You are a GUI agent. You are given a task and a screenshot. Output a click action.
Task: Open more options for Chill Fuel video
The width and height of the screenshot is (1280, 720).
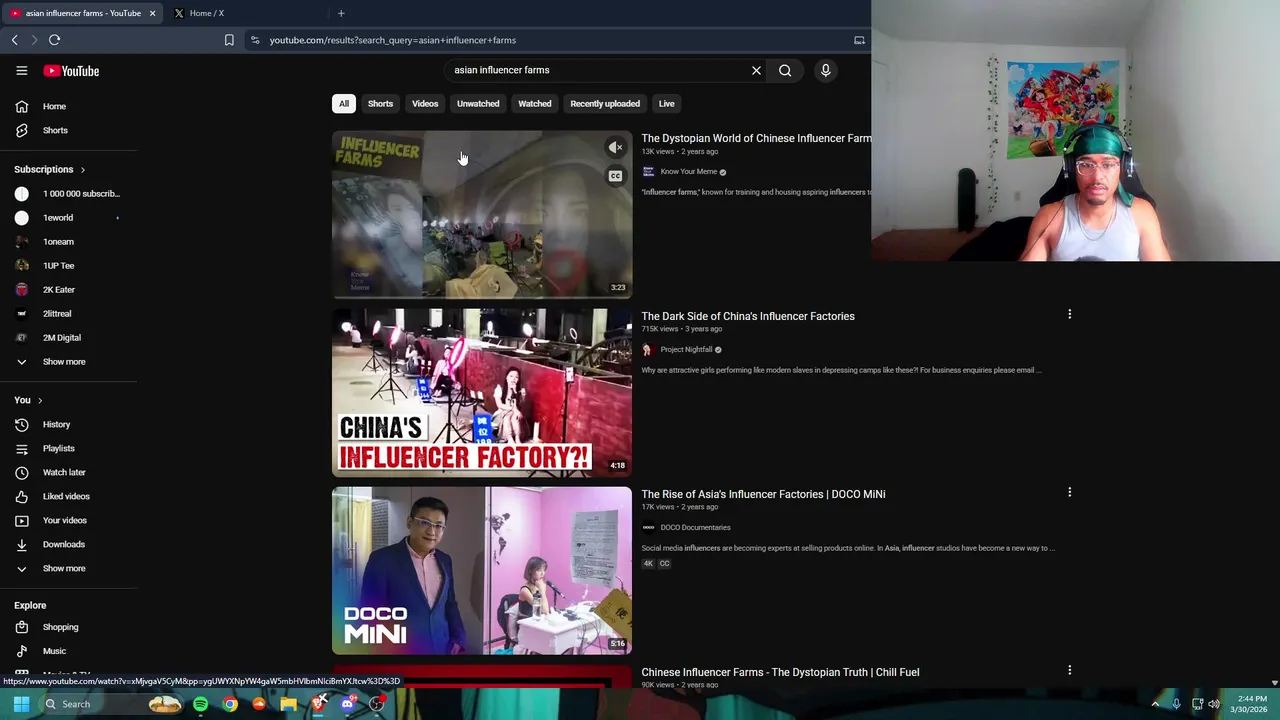[1069, 670]
